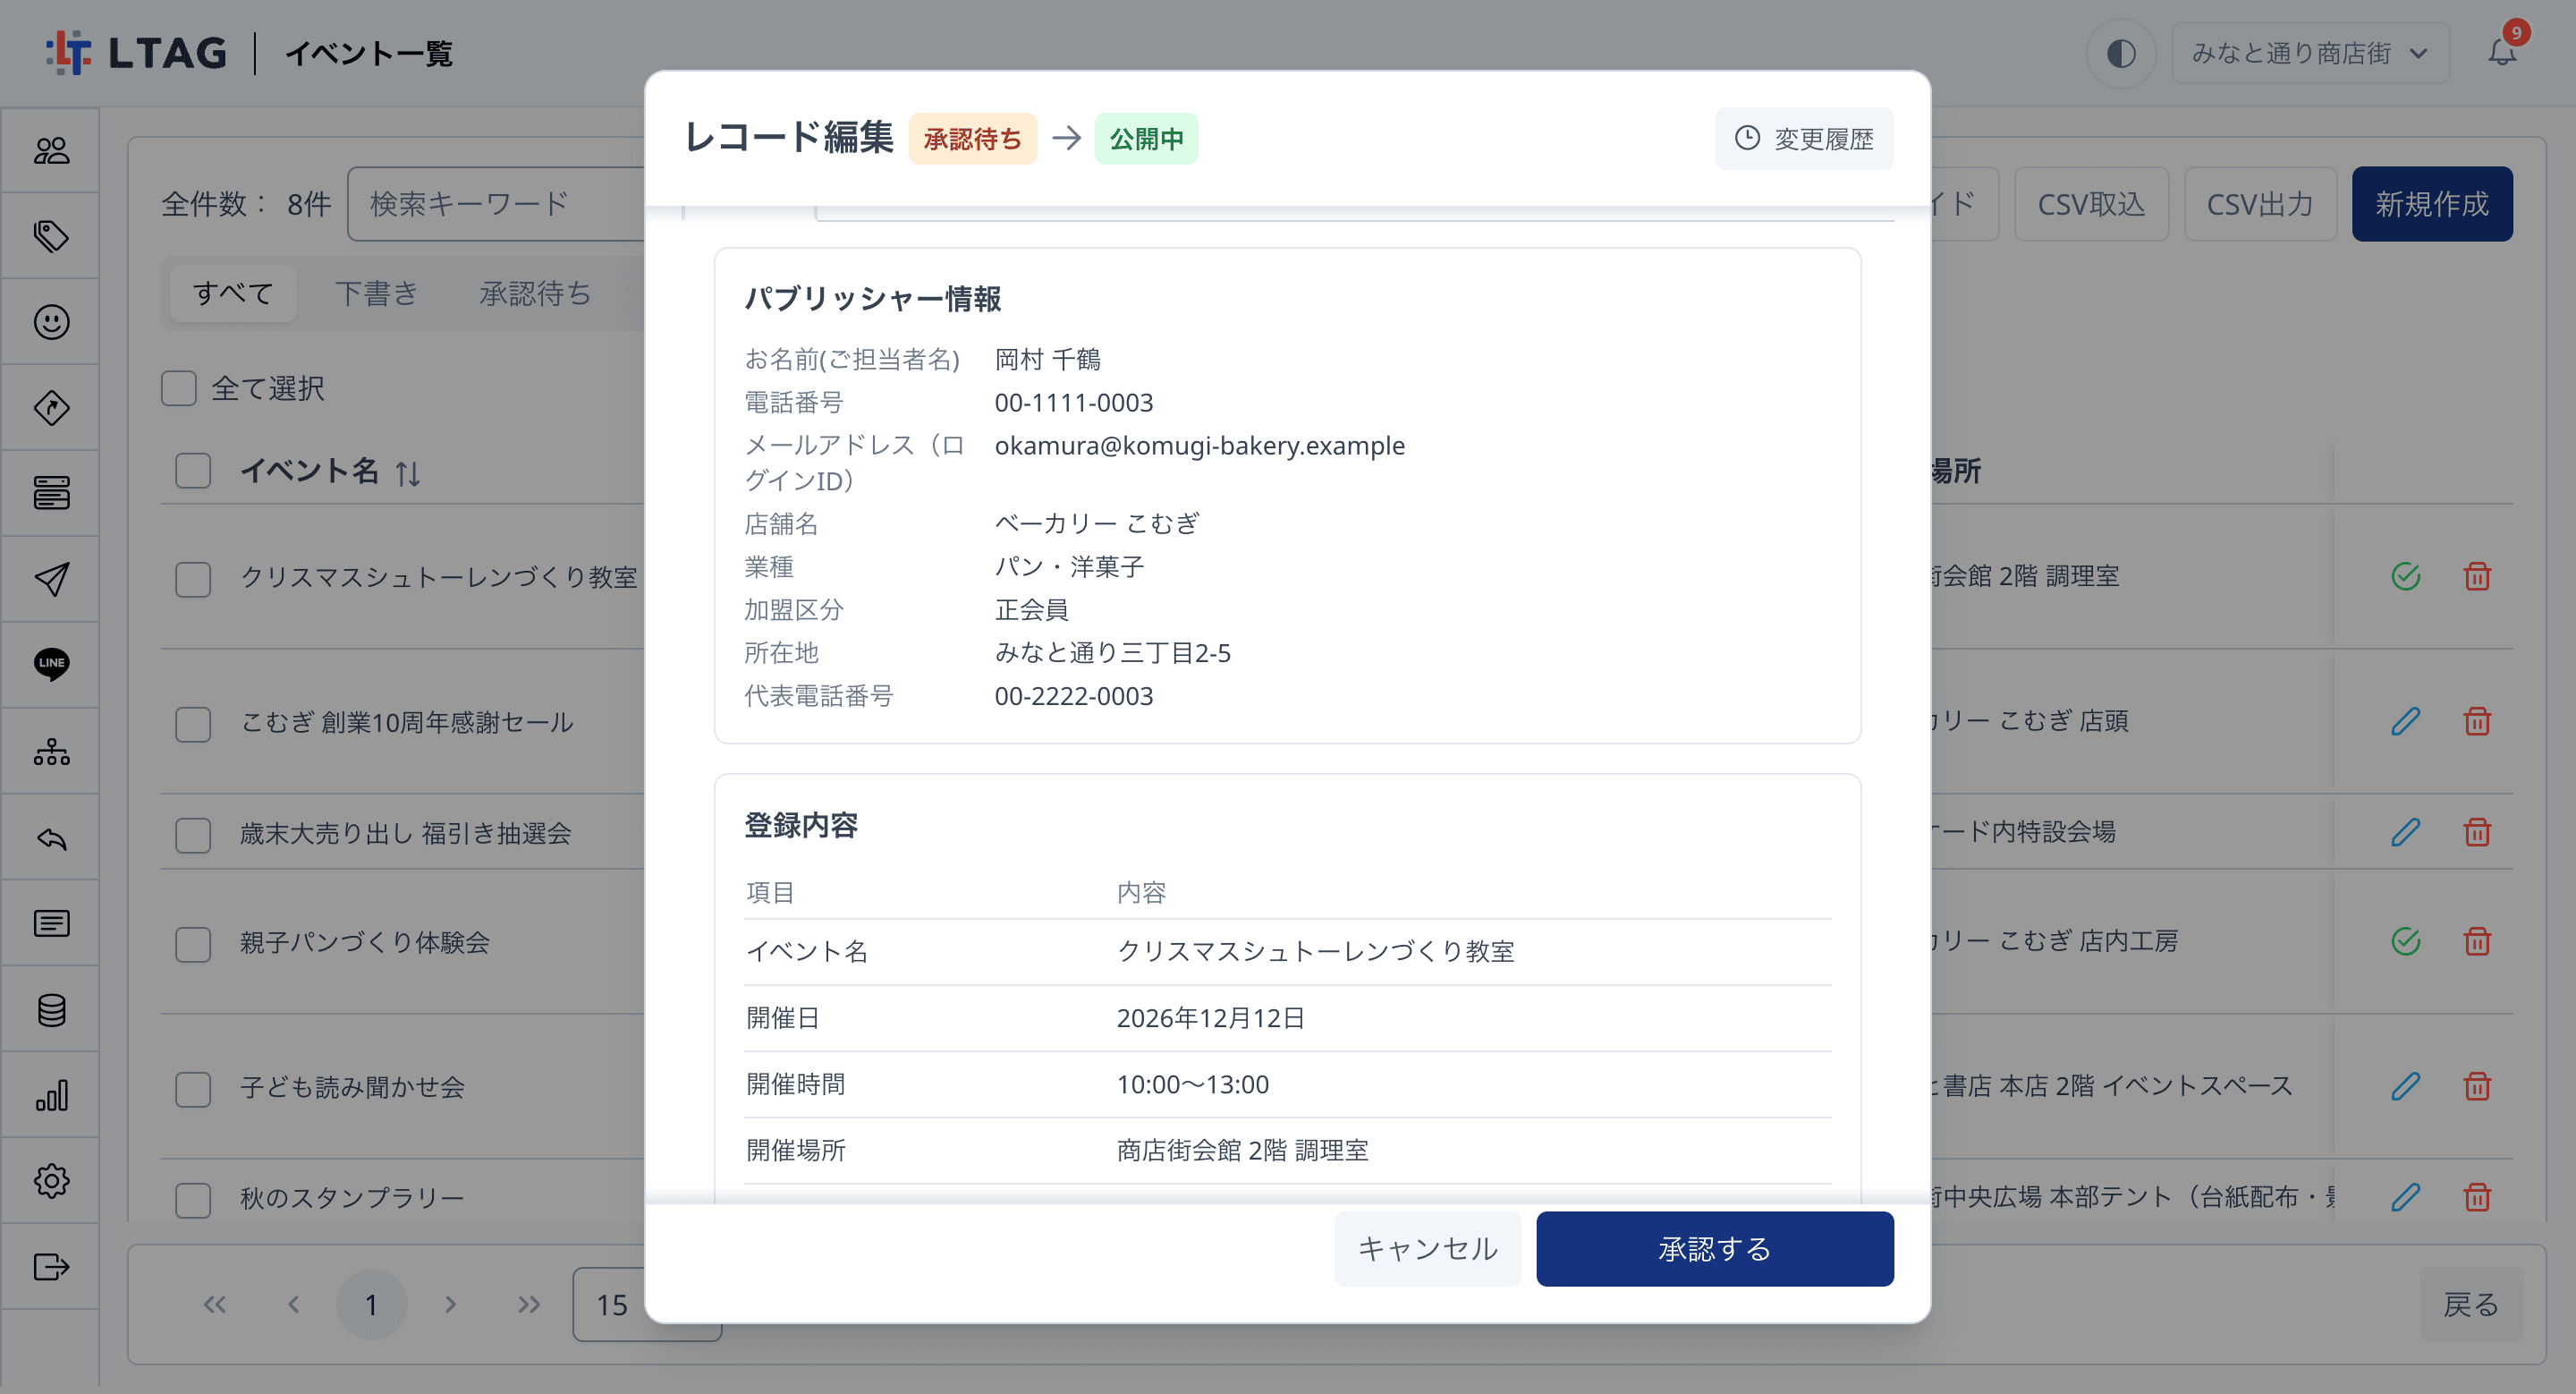
Task: Click the CSV取込 button
Action: pyautogui.click(x=2090, y=204)
